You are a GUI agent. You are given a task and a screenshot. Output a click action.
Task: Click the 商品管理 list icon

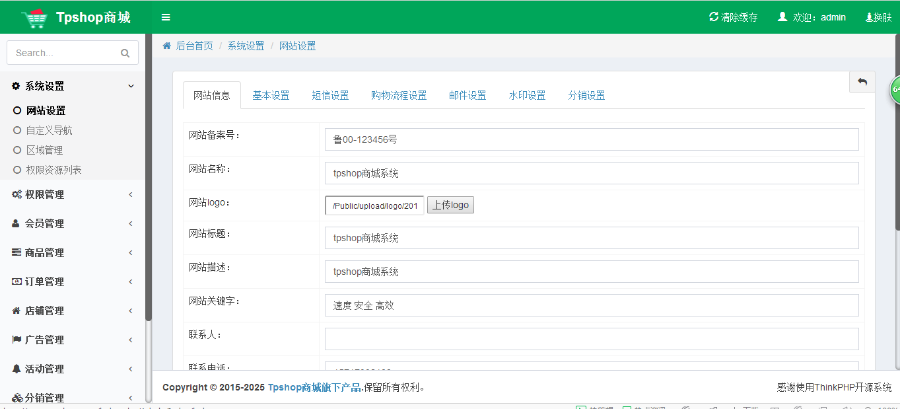coord(16,252)
